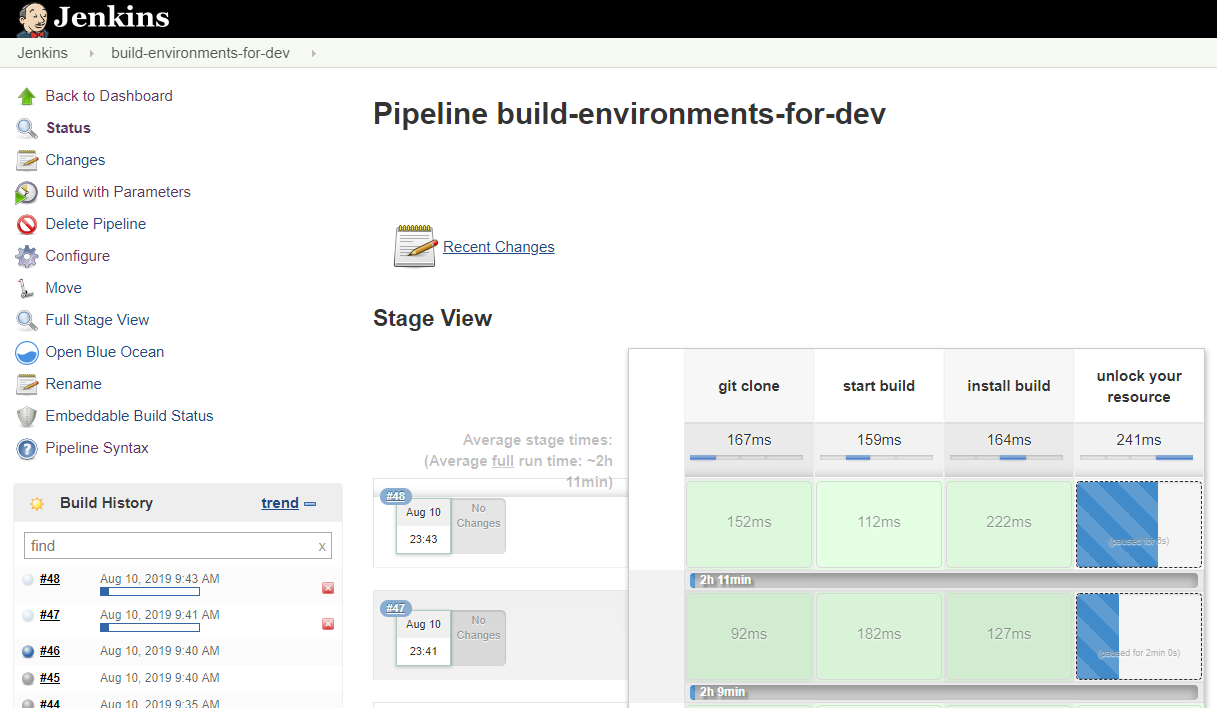Open build #47 link in history
Image resolution: width=1217 pixels, height=708 pixels.
point(50,615)
